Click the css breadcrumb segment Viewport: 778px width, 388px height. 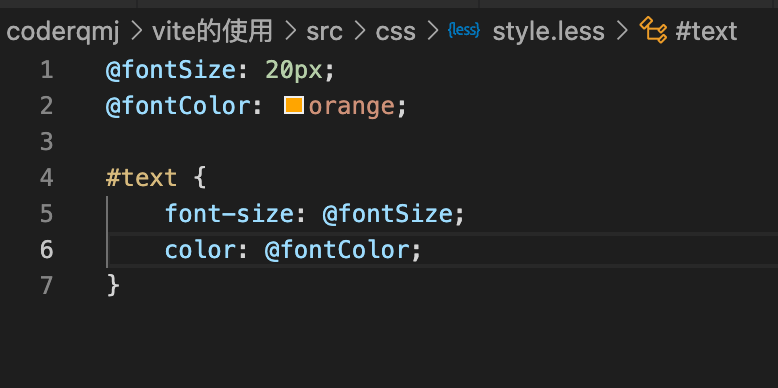[395, 32]
